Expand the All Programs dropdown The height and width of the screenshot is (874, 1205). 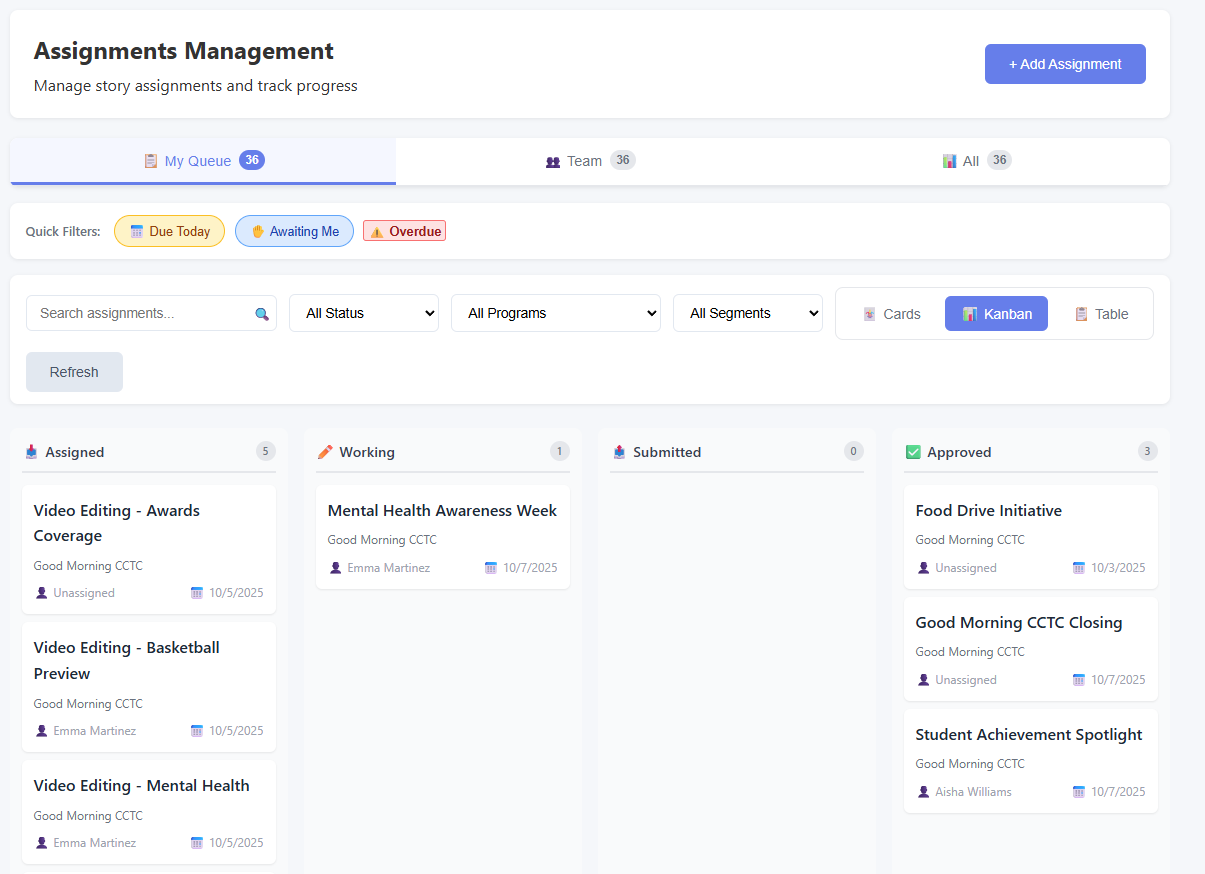coord(555,313)
